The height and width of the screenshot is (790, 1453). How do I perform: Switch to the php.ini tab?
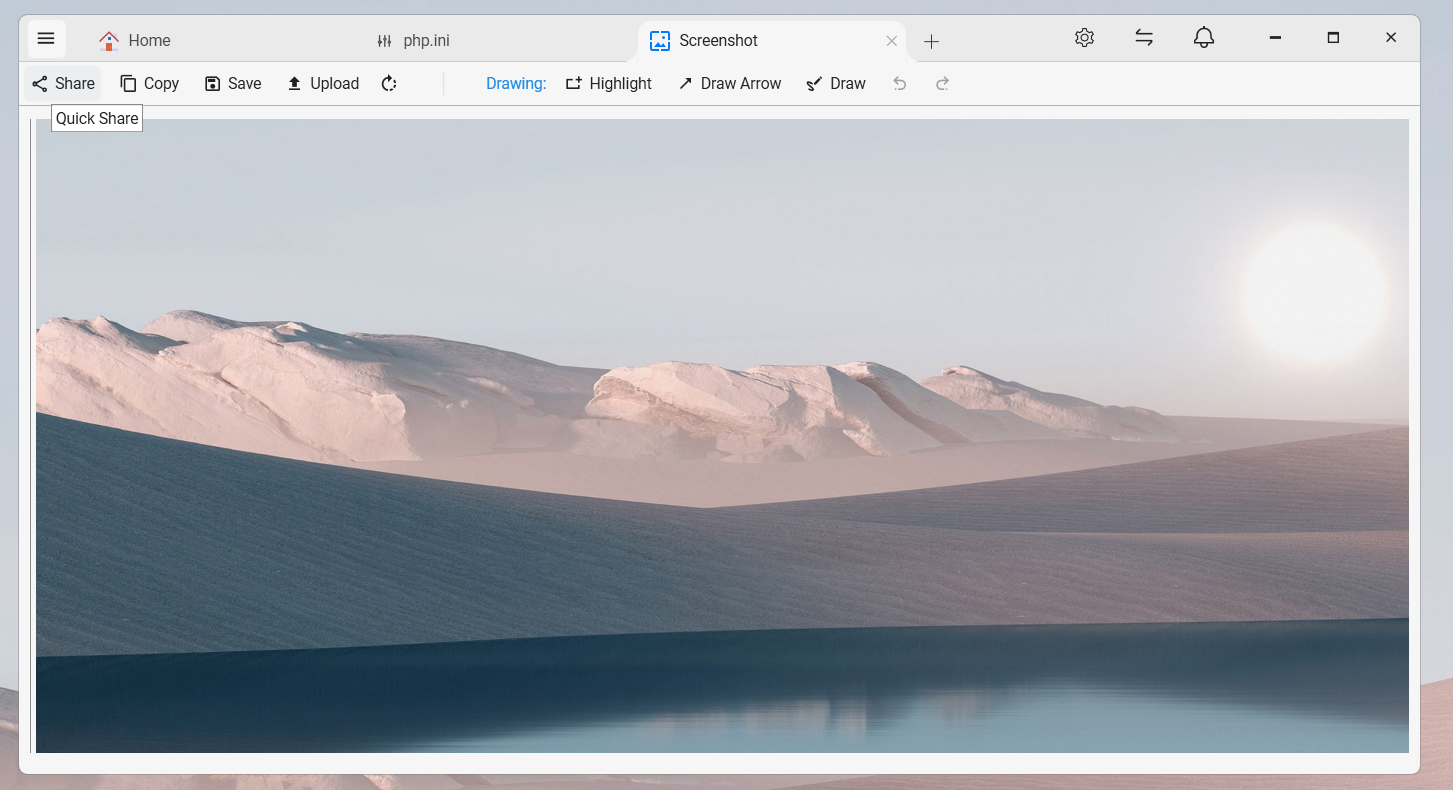click(413, 41)
